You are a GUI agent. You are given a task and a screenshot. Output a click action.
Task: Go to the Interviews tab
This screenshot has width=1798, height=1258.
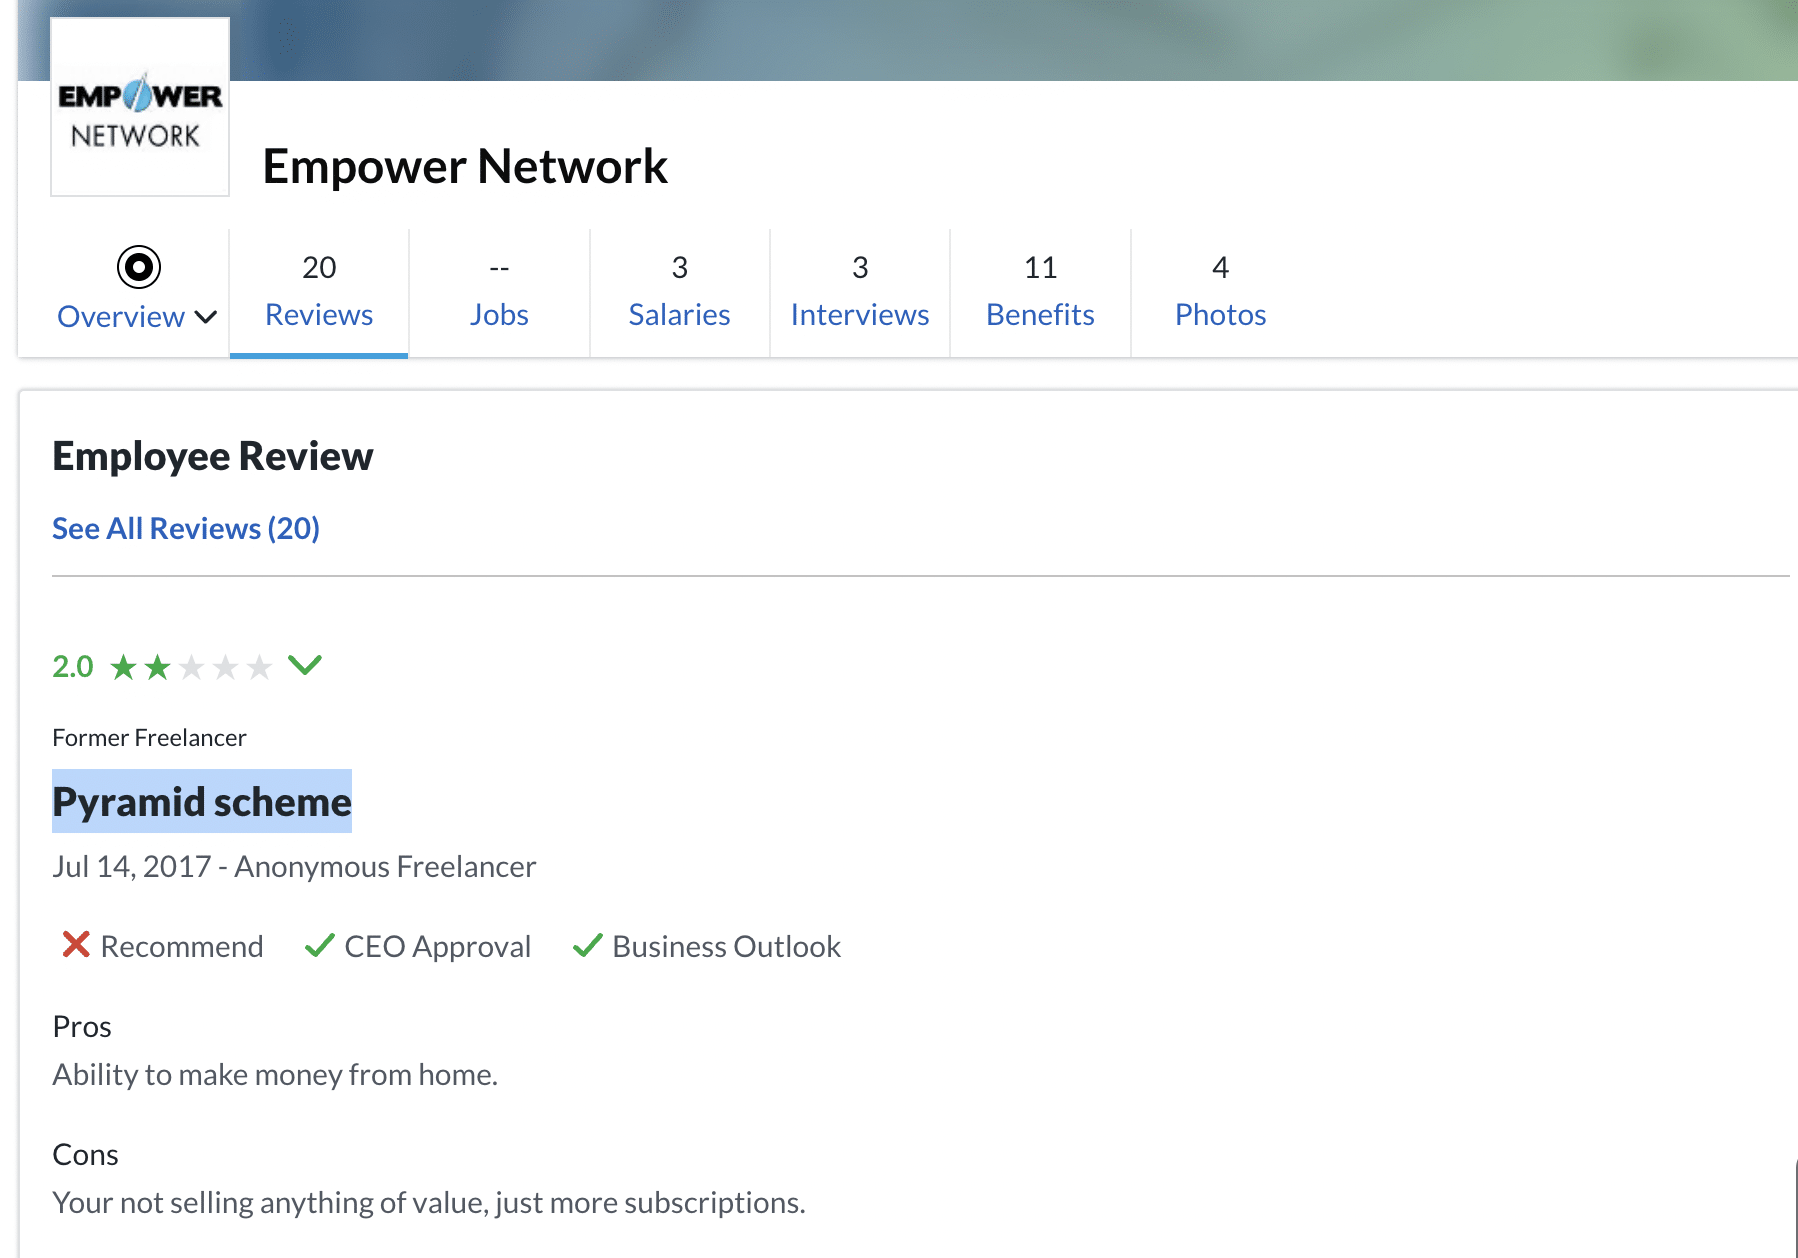[x=860, y=291]
